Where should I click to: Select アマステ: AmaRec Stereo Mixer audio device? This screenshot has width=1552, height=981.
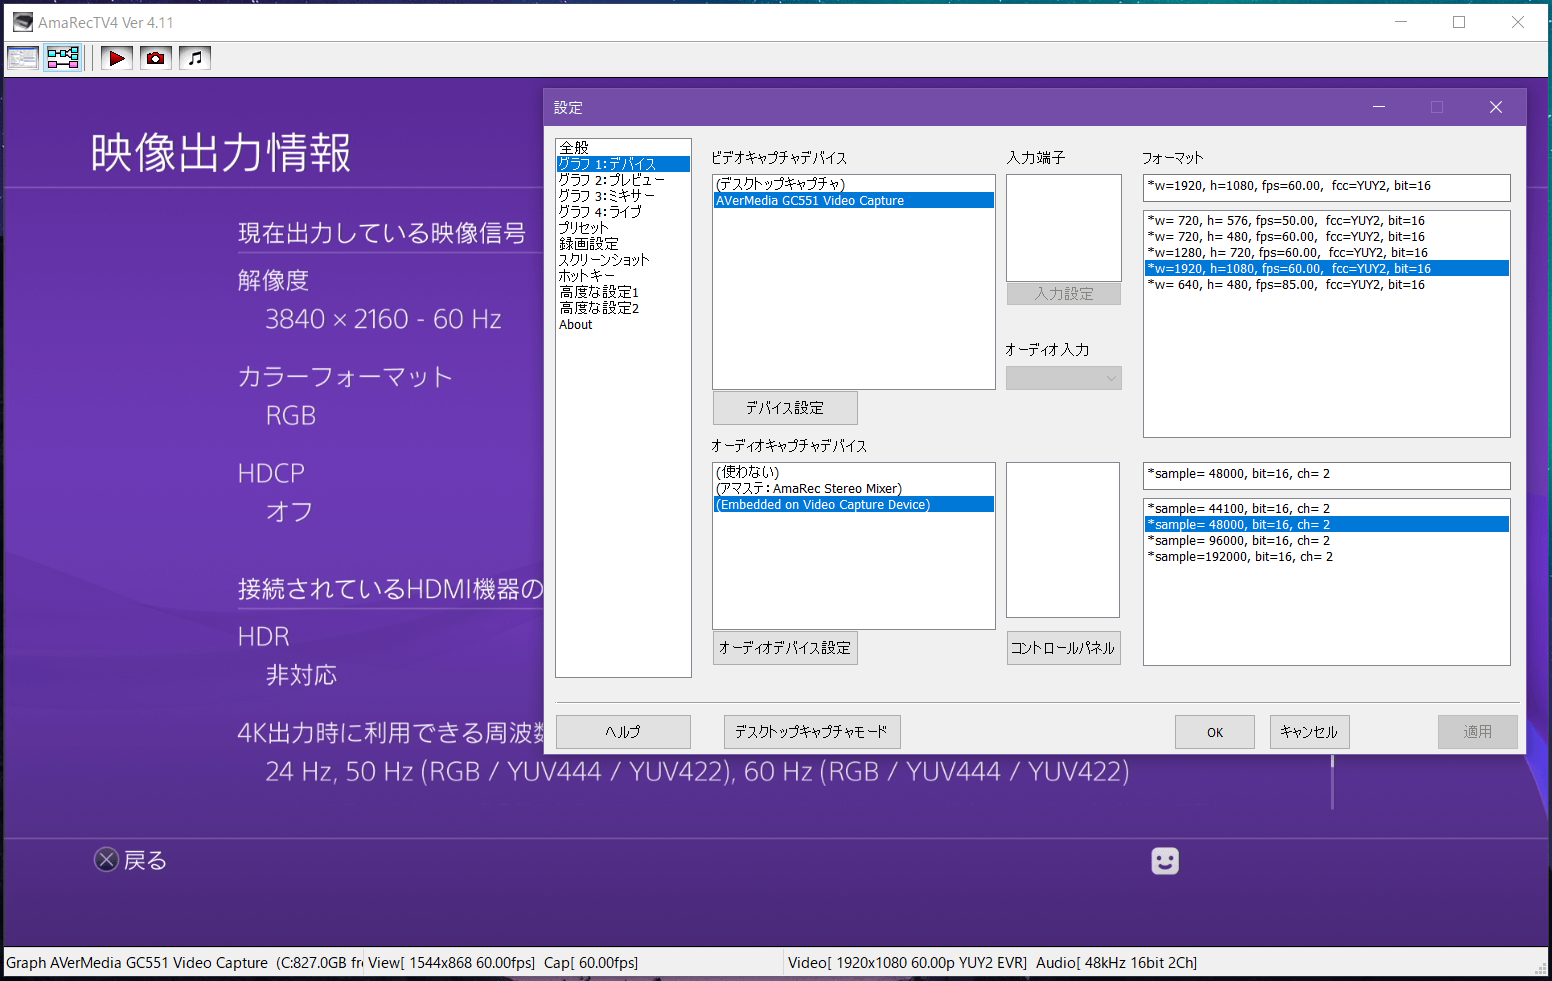(854, 488)
